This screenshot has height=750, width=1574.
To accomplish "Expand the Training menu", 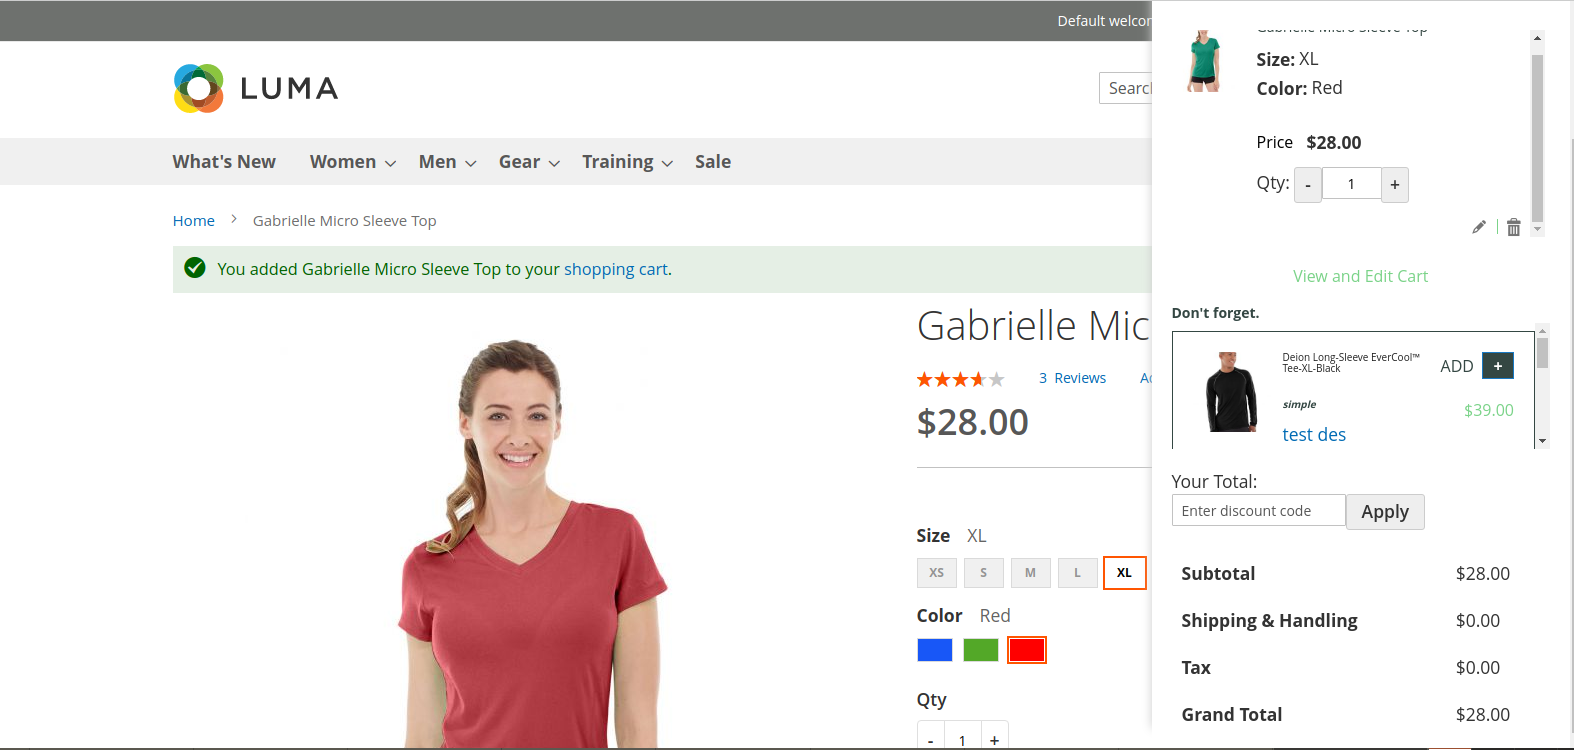I will pyautogui.click(x=627, y=162).
